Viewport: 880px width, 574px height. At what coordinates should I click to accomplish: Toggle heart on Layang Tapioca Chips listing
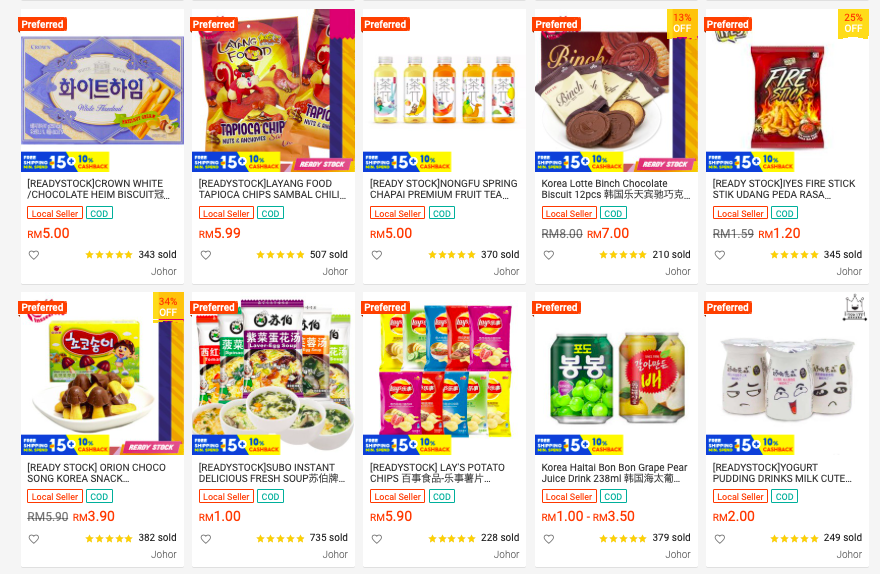(x=206, y=255)
